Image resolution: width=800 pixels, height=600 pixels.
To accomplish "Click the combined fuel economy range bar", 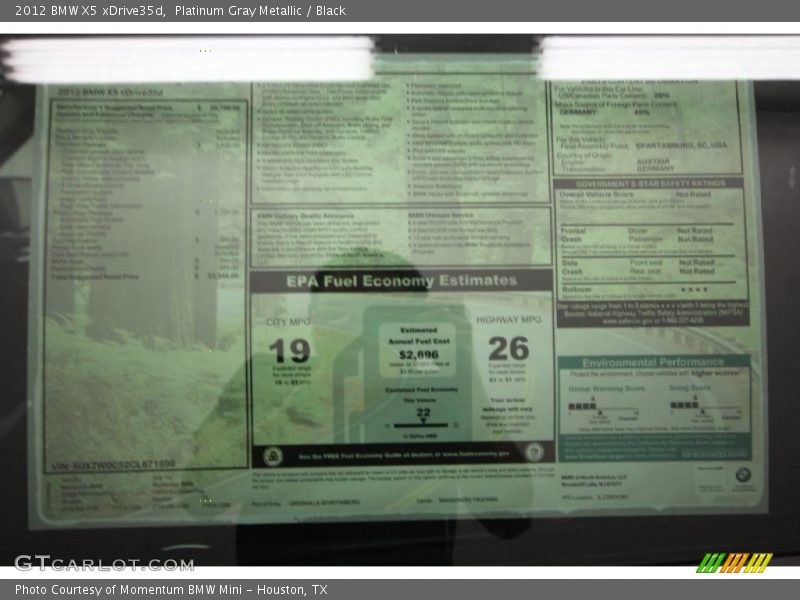I will pos(421,425).
